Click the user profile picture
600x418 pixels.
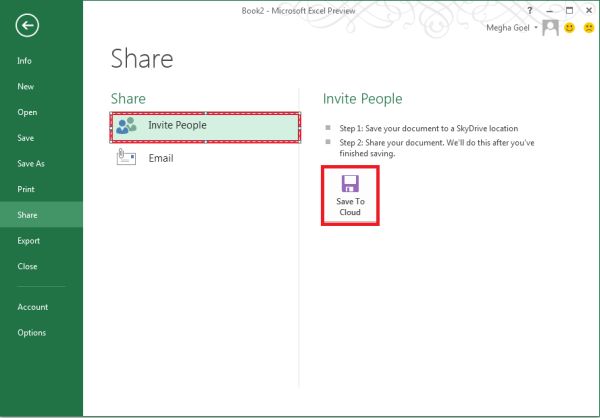550,28
